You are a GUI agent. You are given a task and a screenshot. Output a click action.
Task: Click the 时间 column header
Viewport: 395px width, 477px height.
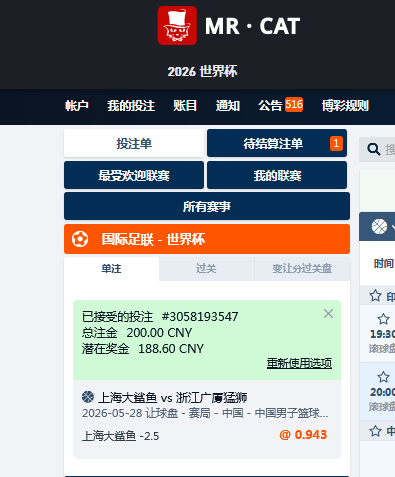click(x=384, y=264)
